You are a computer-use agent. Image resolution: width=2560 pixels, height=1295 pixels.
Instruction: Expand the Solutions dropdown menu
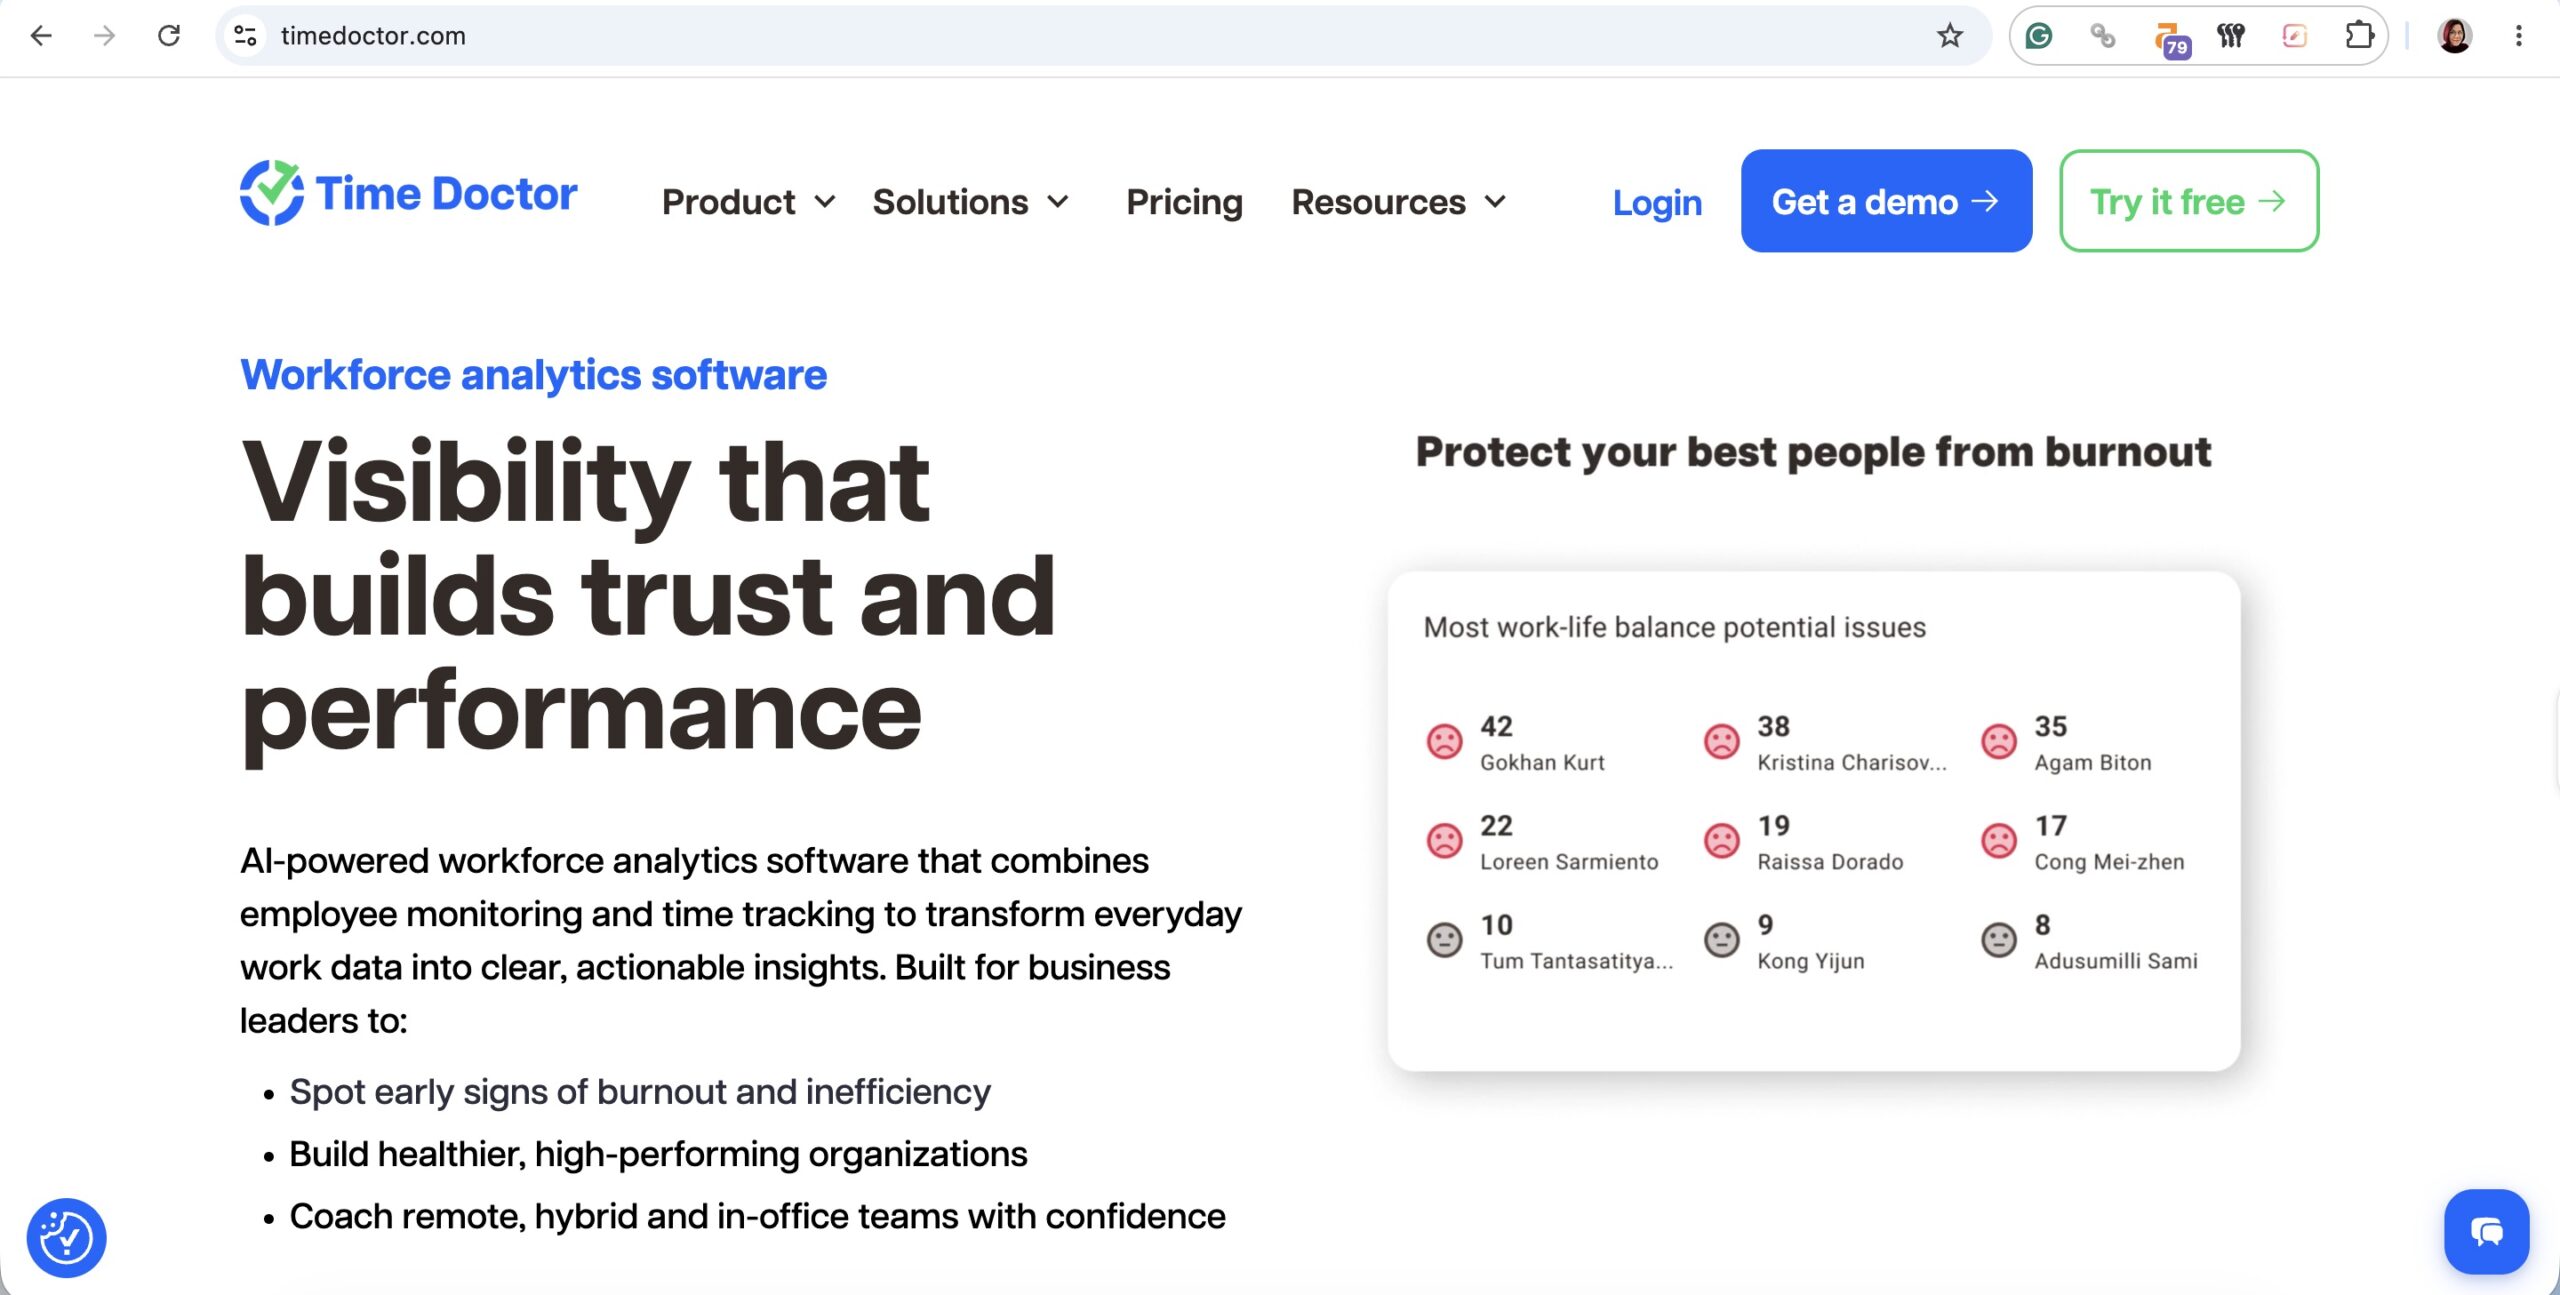coord(971,202)
